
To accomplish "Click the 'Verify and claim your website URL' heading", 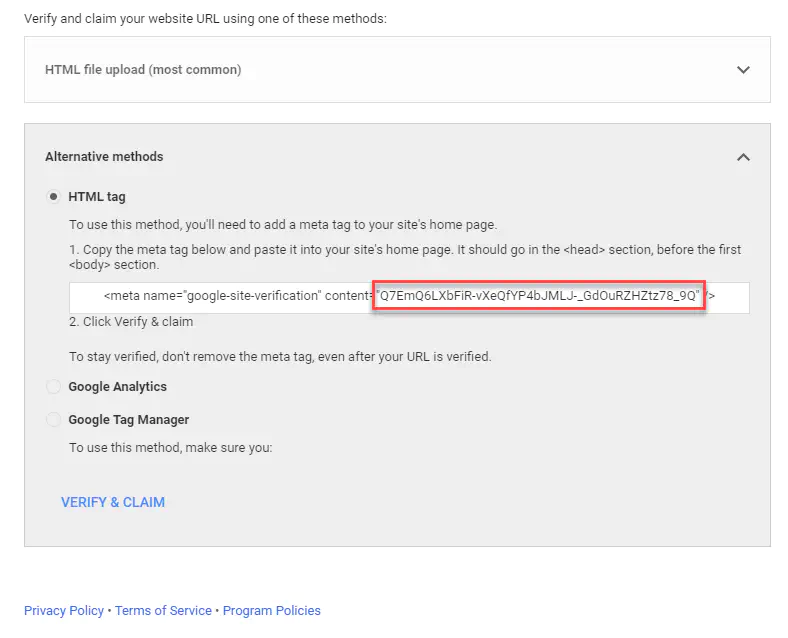I will [205, 18].
